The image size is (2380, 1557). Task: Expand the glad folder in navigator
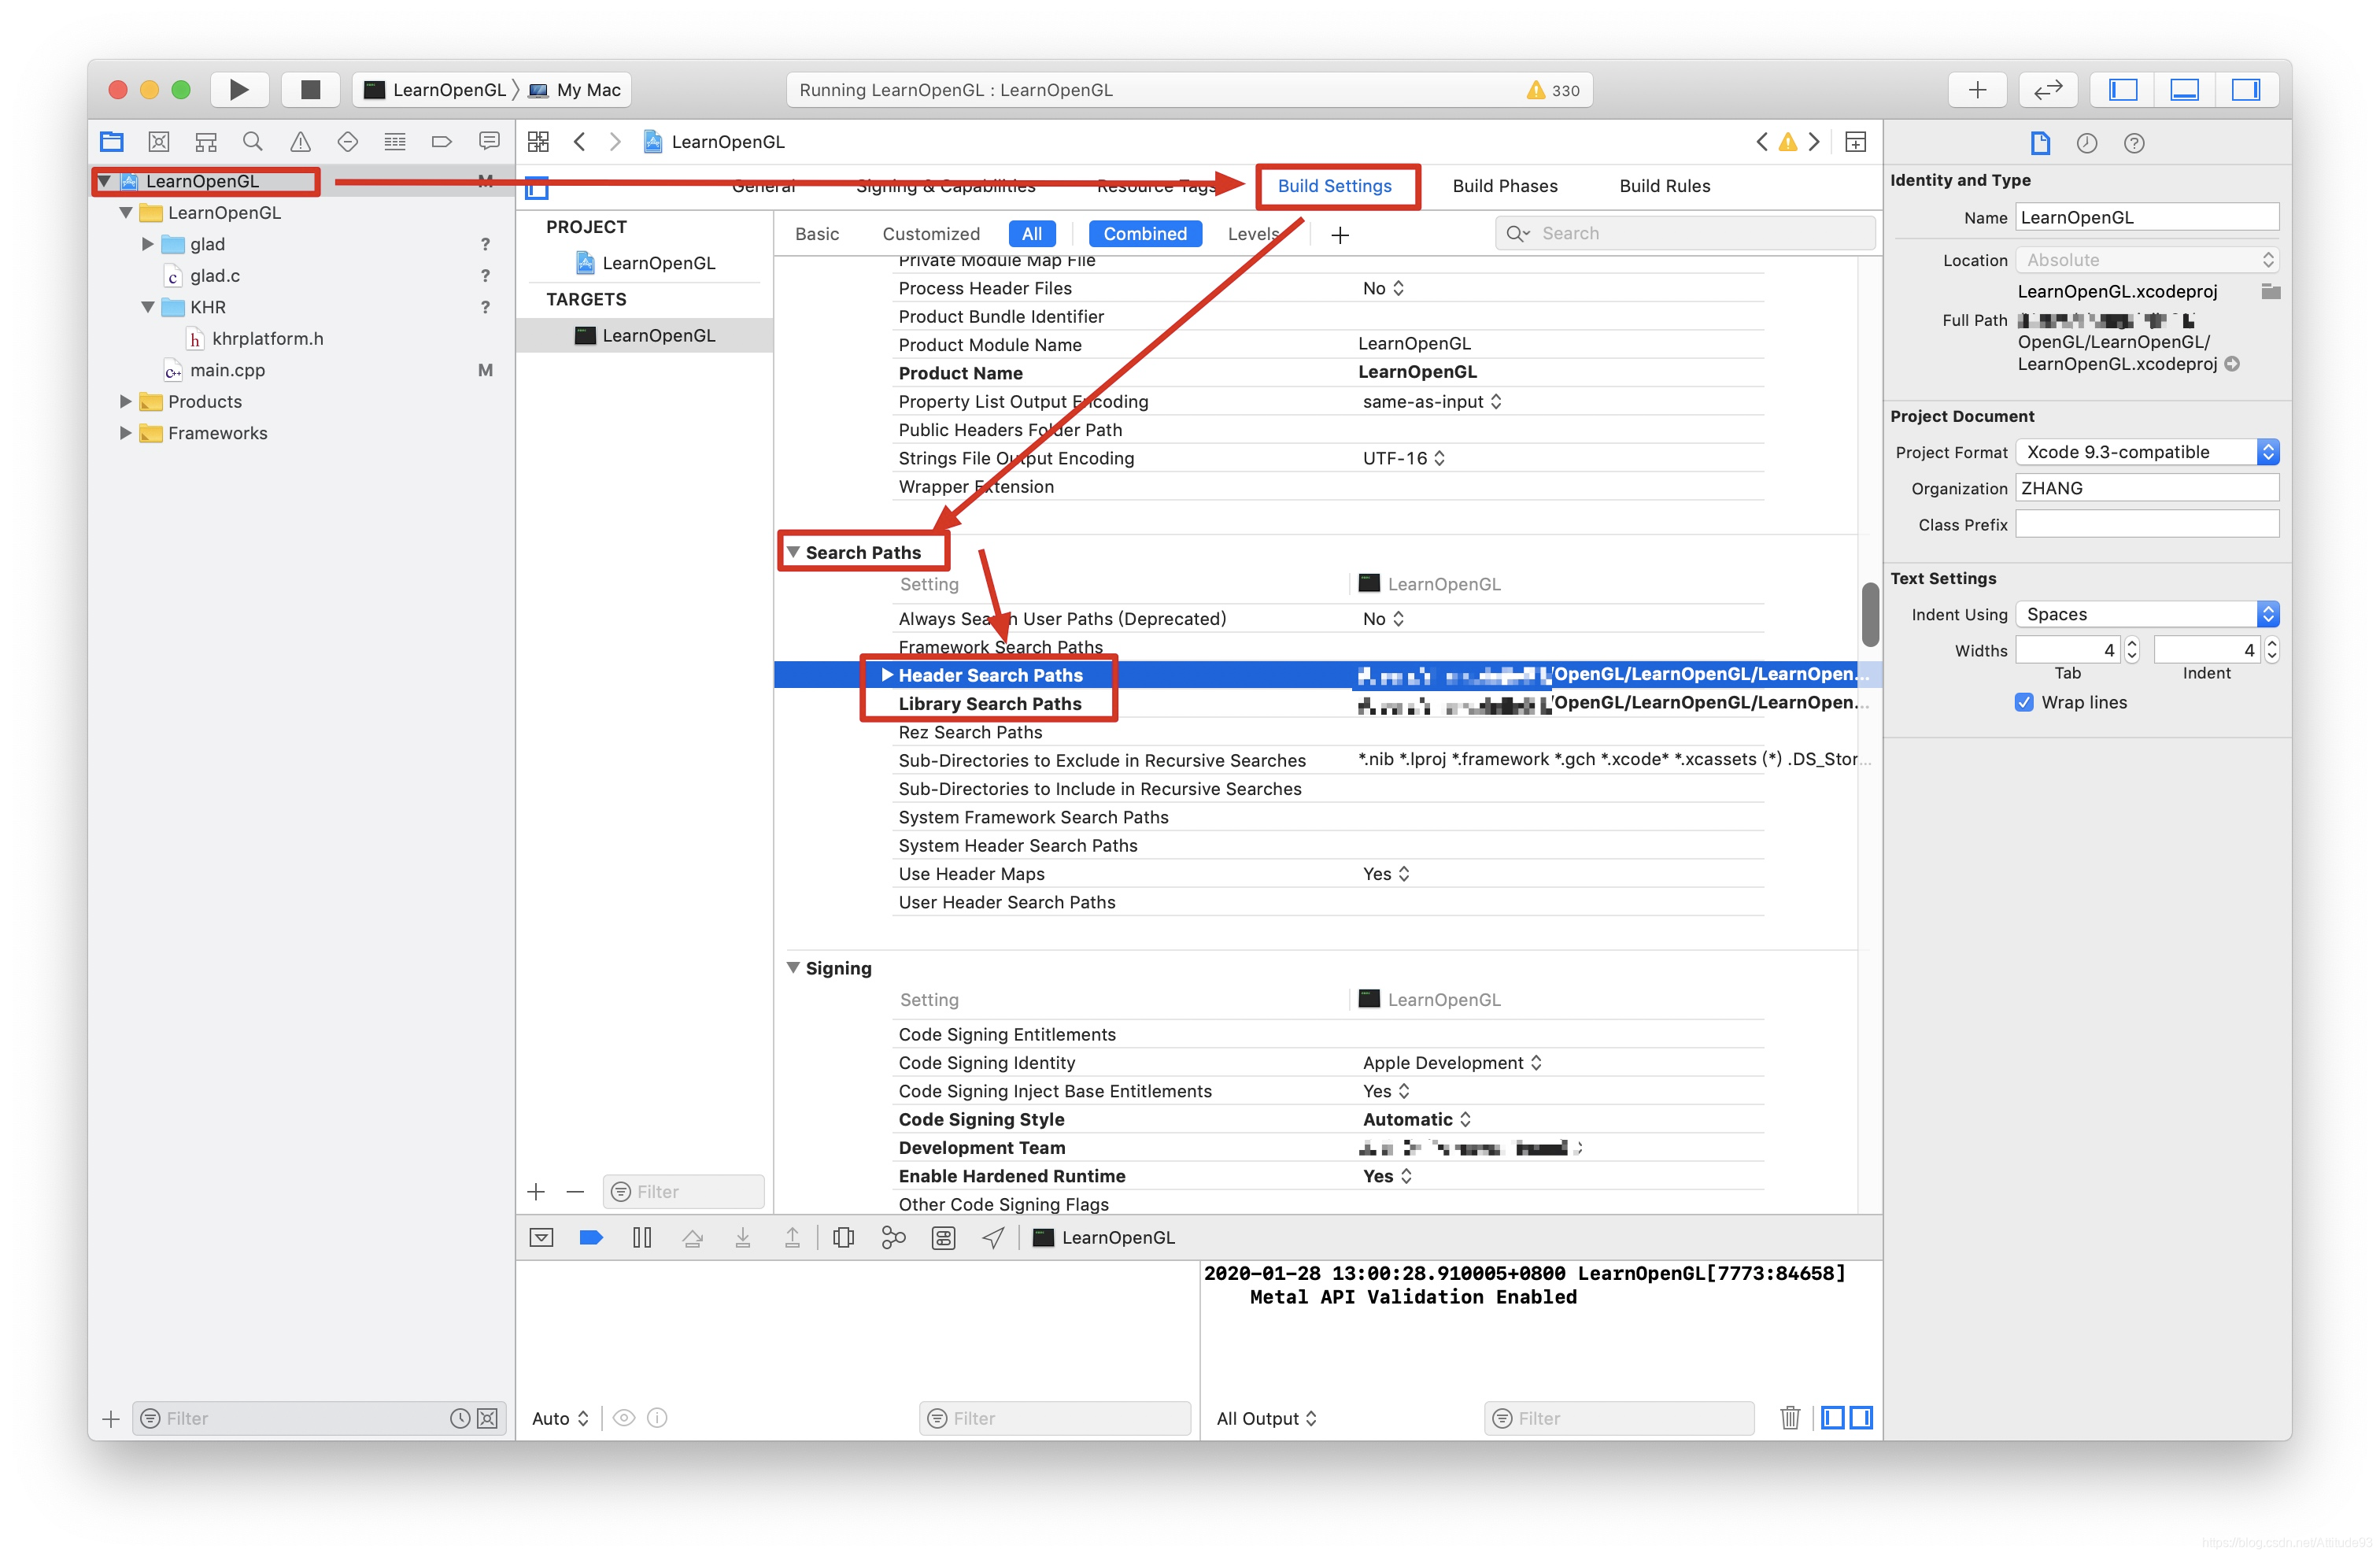pos(147,244)
